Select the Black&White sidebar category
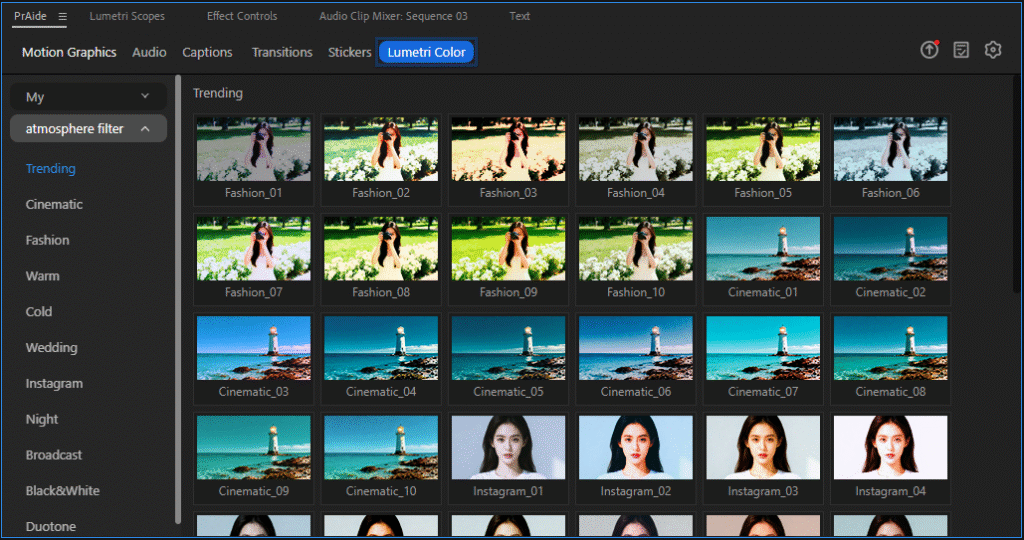 coord(63,490)
